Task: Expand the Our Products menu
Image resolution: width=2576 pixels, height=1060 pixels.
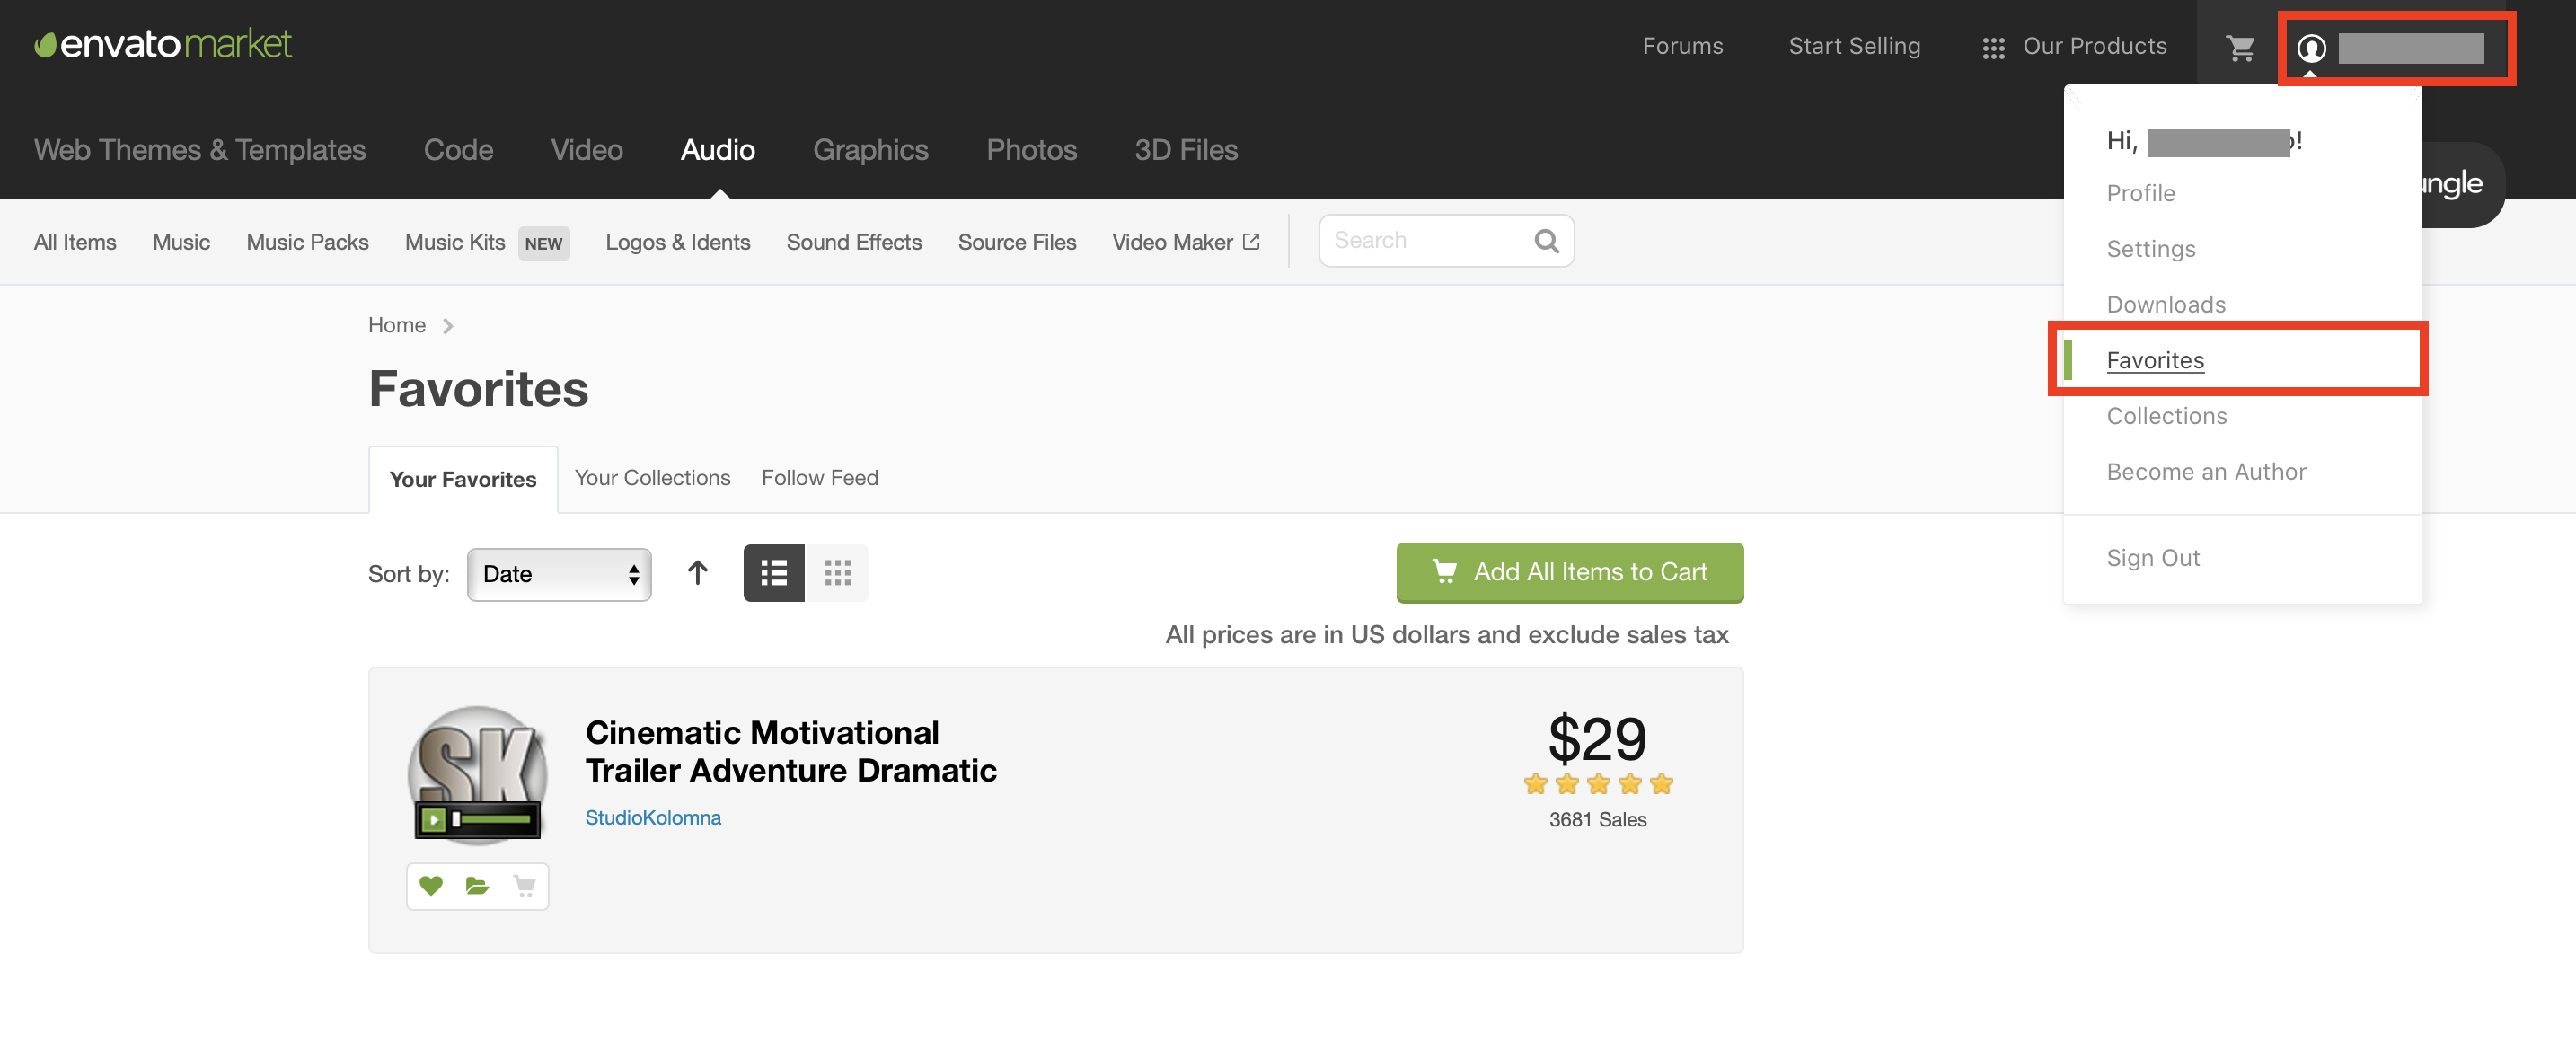Action: [x=2075, y=47]
